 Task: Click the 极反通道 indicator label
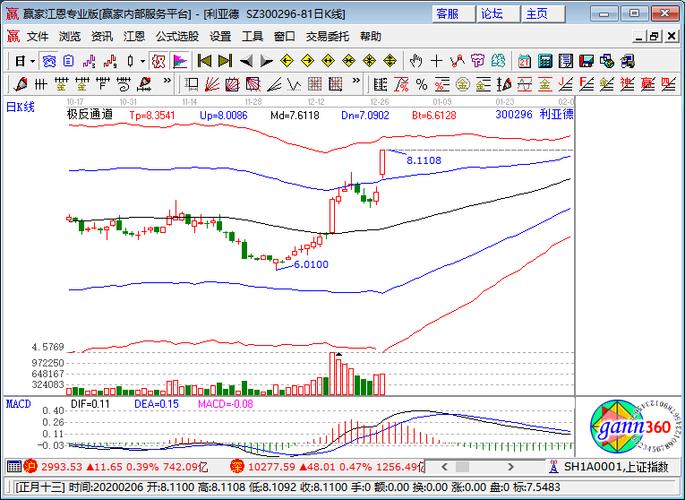click(x=90, y=115)
